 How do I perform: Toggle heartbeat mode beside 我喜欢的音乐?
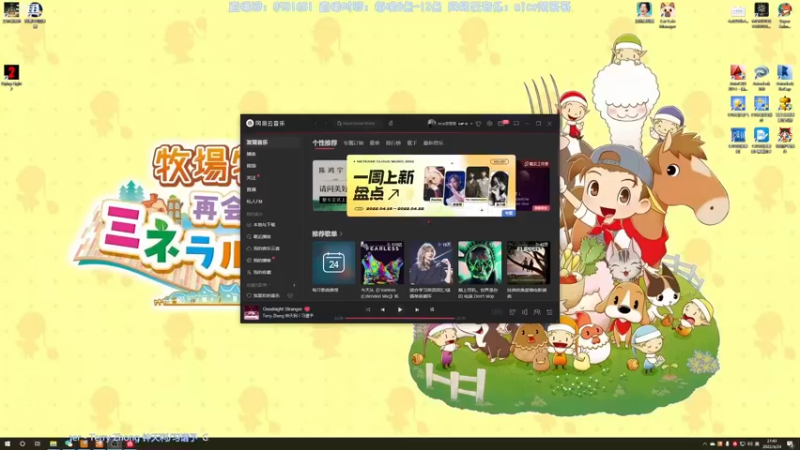[x=290, y=296]
